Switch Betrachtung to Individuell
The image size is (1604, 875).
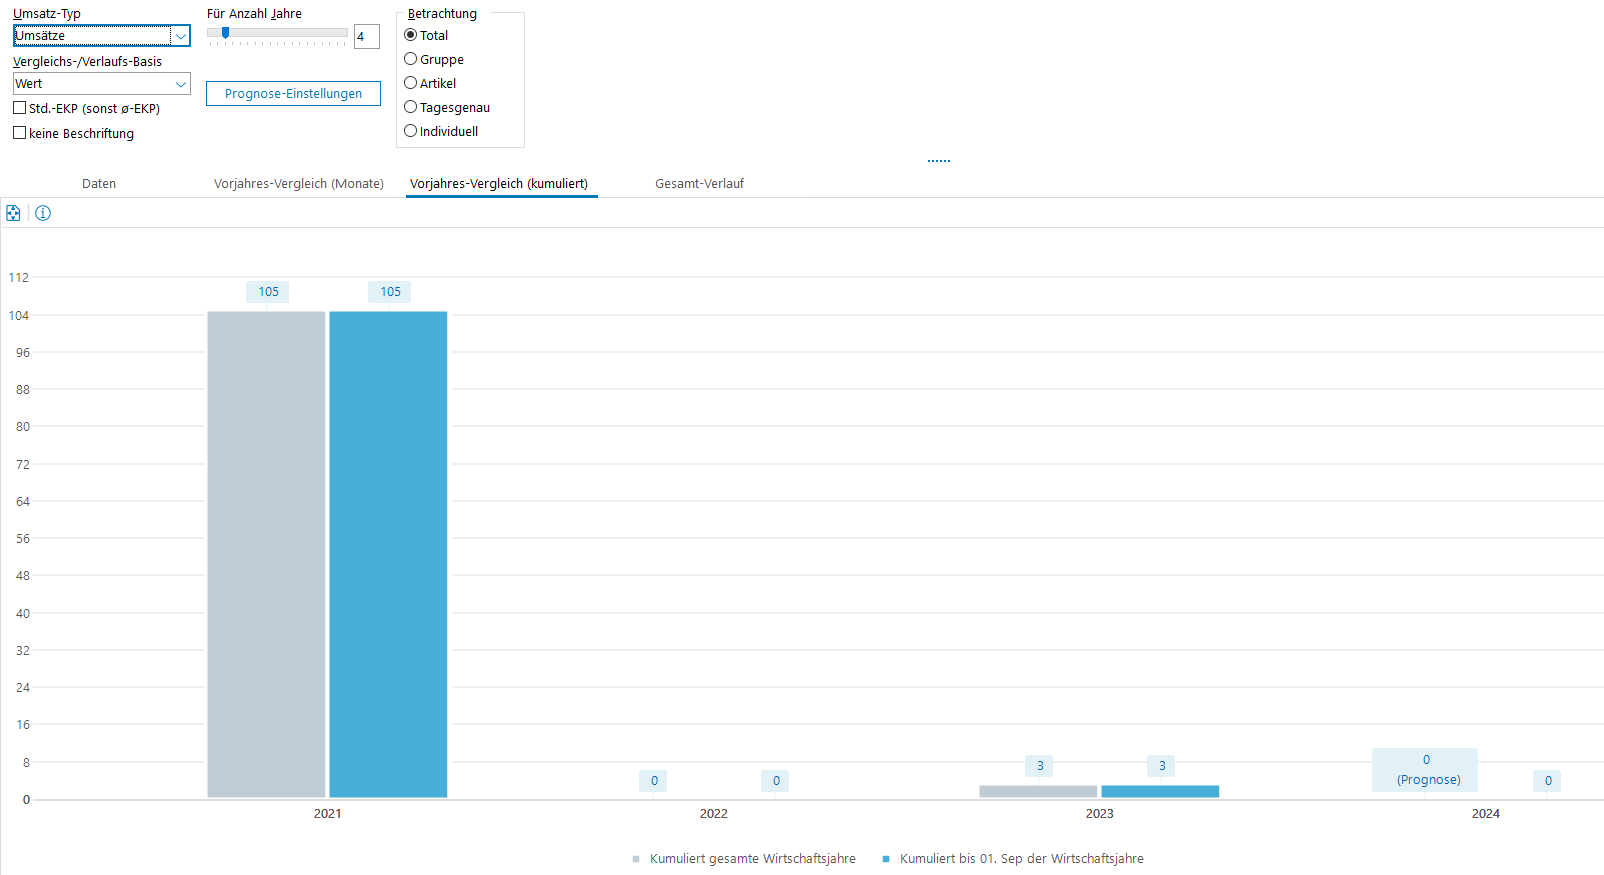(x=410, y=131)
